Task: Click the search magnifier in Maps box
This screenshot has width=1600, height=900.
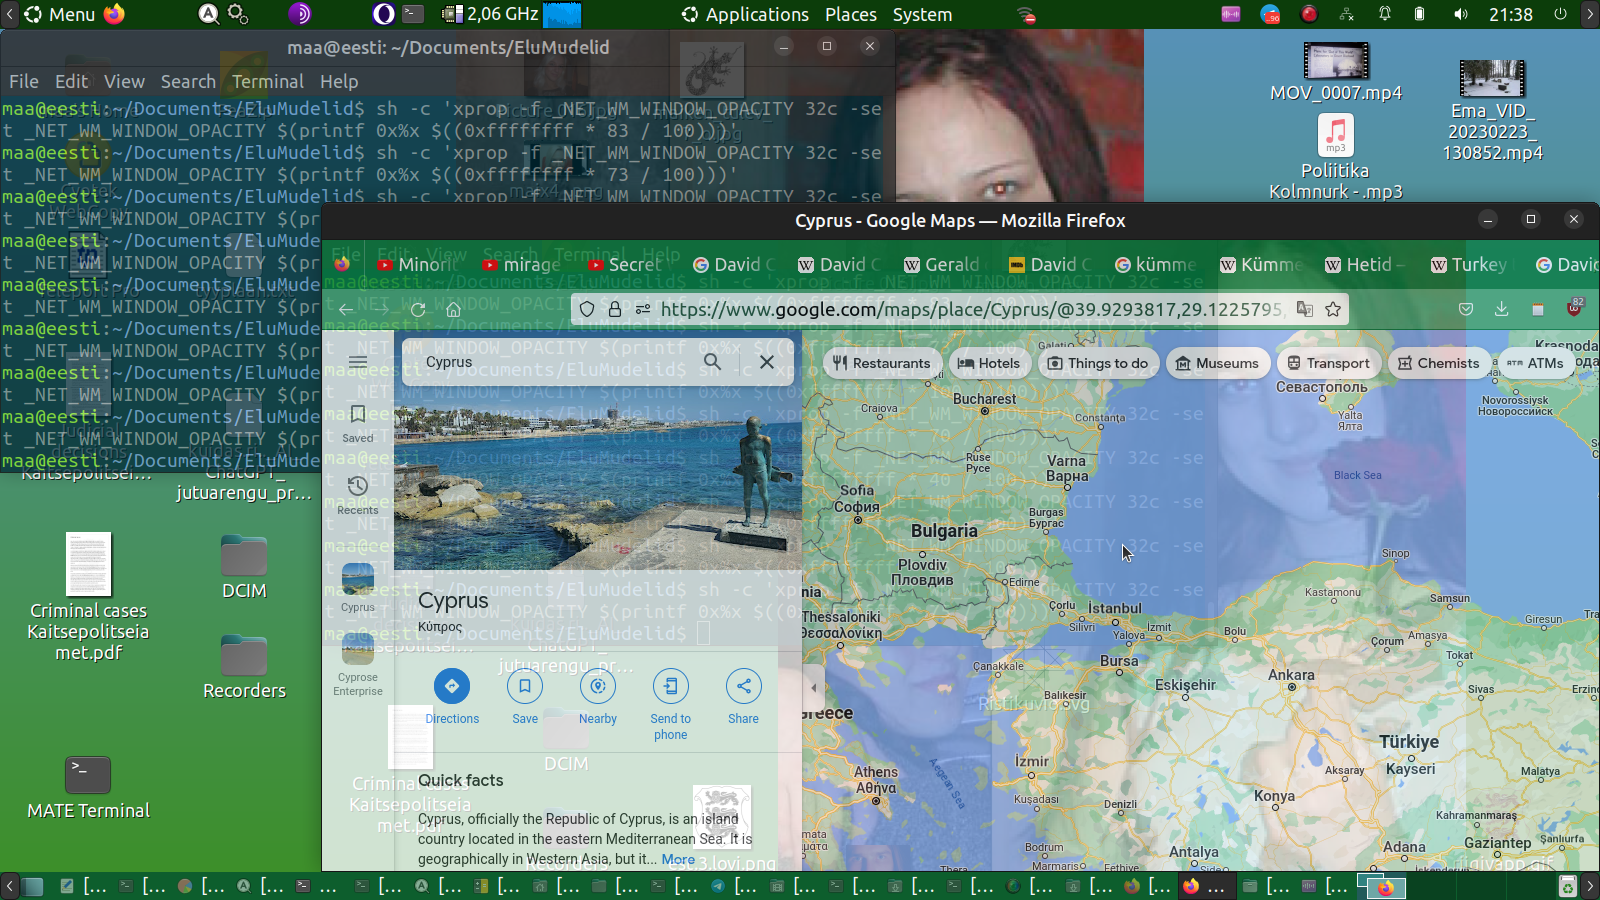Action: (x=712, y=362)
